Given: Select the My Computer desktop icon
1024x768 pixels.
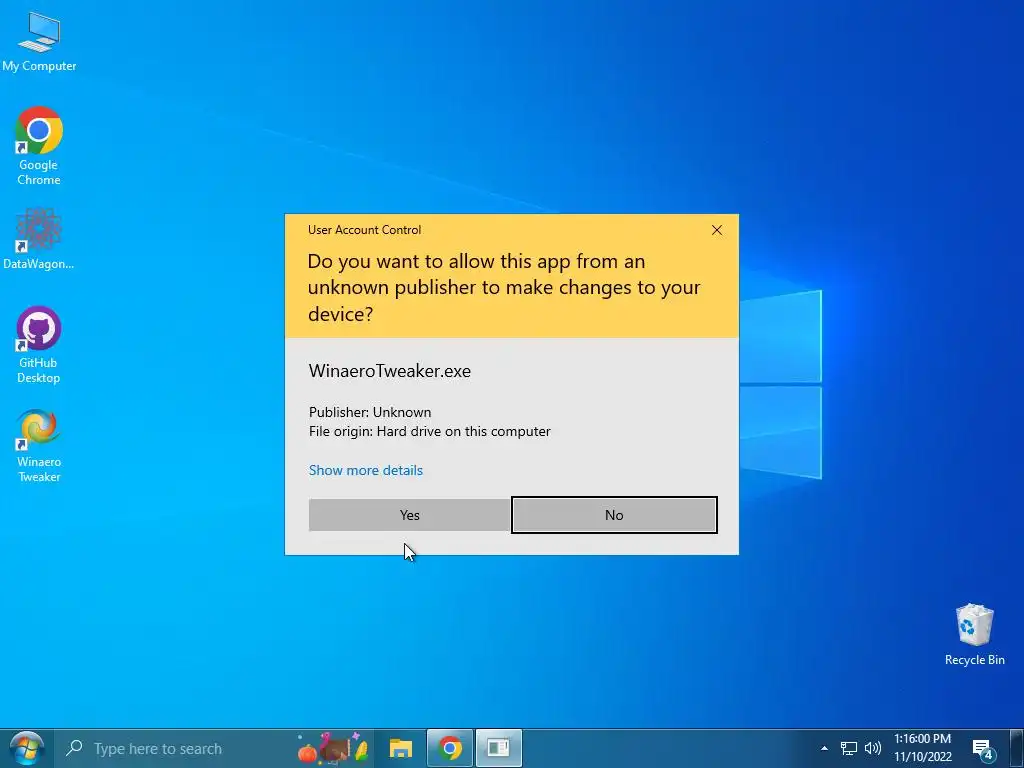Looking at the screenshot, I should [x=39, y=42].
